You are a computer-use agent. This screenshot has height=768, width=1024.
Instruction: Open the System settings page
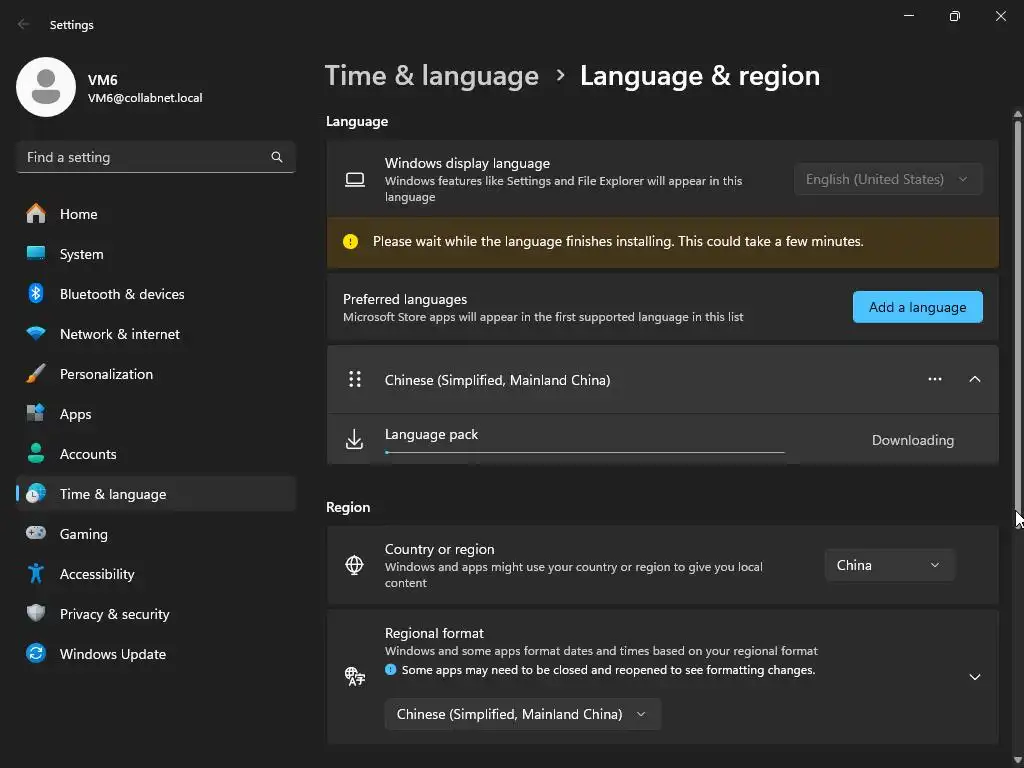81,254
